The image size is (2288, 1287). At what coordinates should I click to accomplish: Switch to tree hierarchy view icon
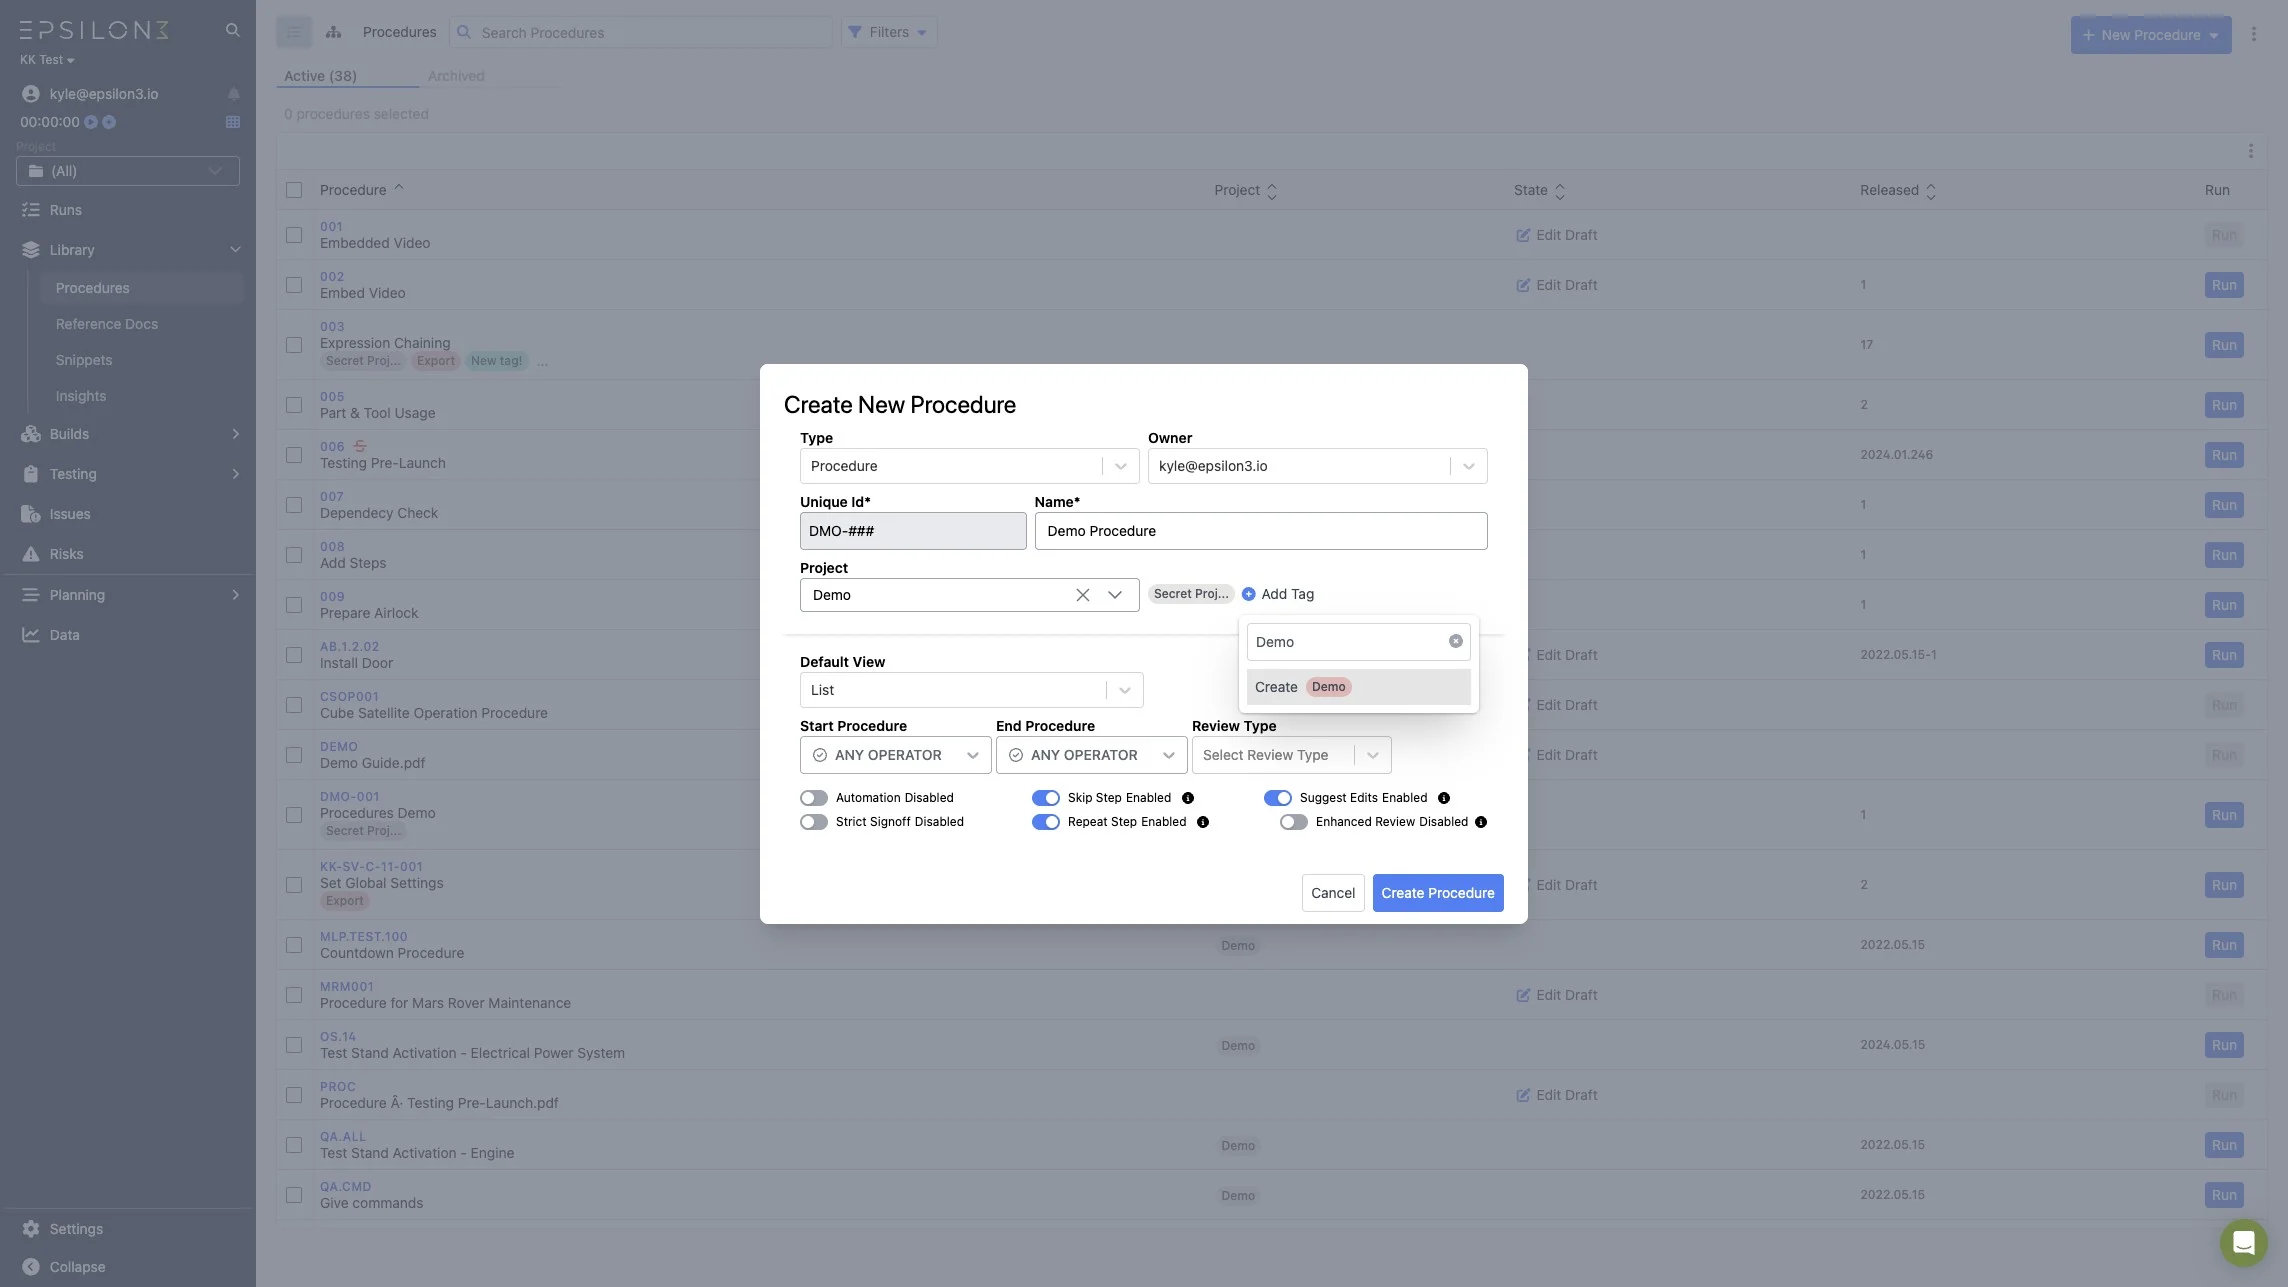334,32
